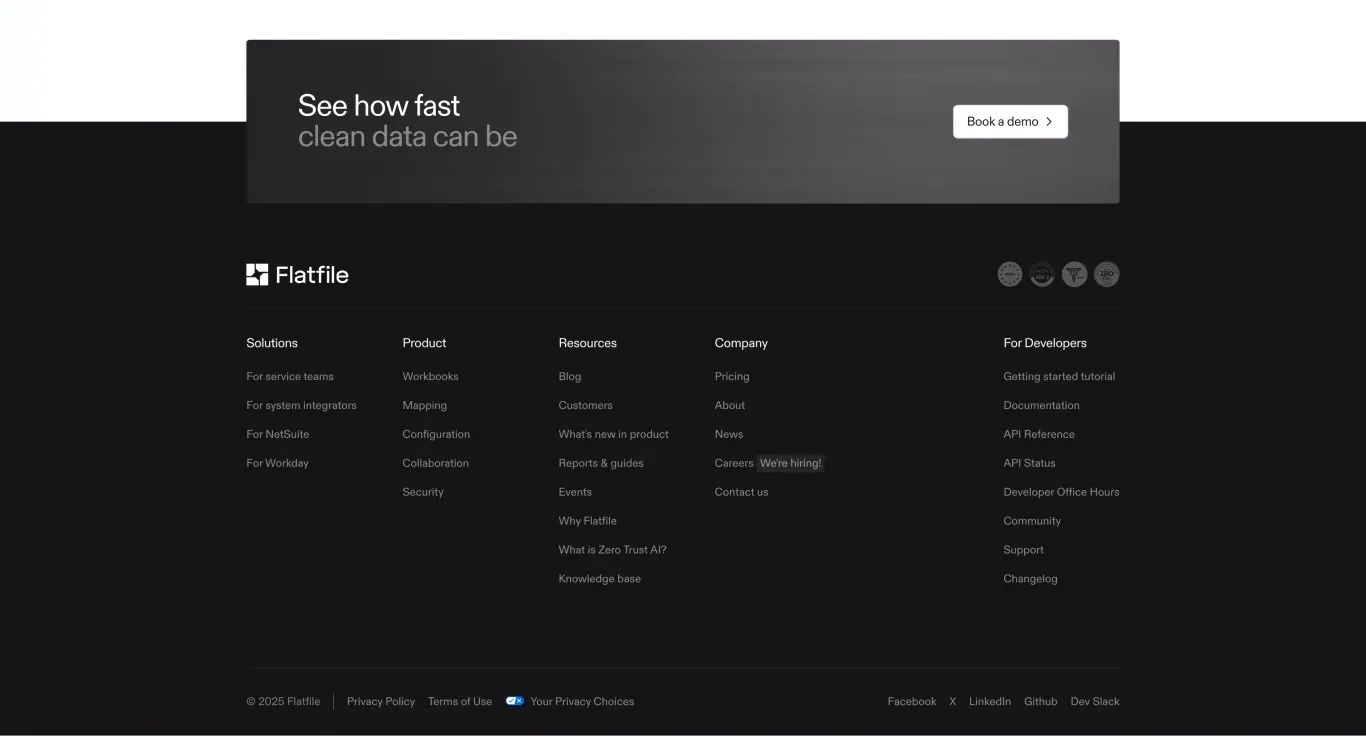Screen dimensions: 1366x736
Task: Click the © 2025 Flatfile copyright text
Action: [283, 702]
